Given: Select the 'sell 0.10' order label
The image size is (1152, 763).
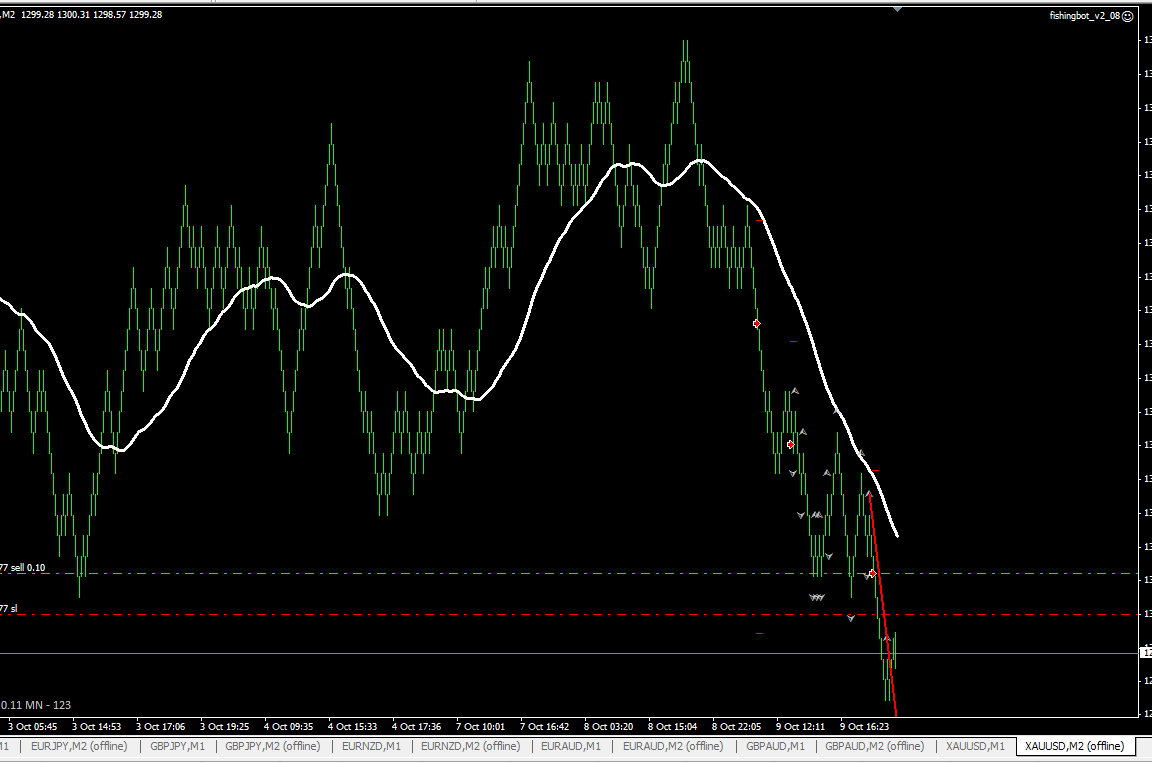Looking at the screenshot, I should 28,568.
